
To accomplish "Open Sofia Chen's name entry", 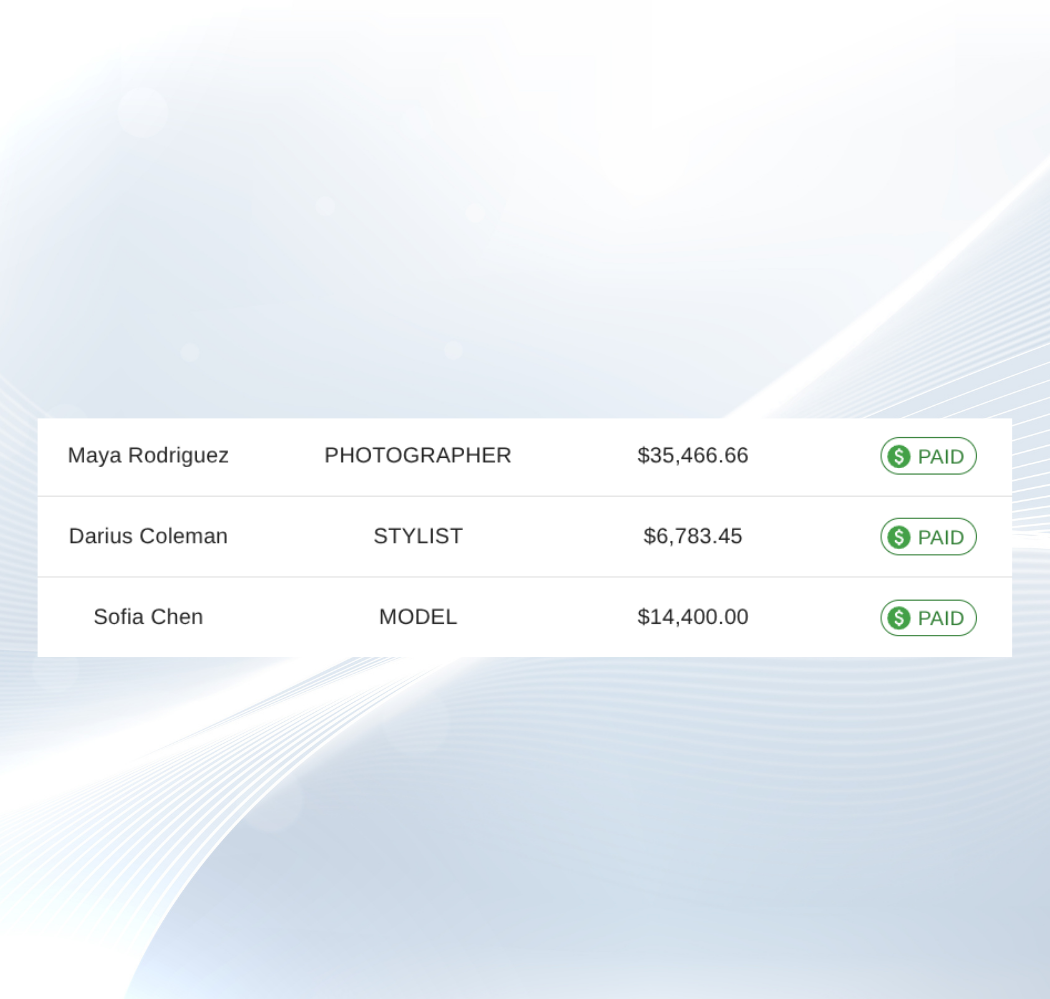I will pyautogui.click(x=148, y=617).
